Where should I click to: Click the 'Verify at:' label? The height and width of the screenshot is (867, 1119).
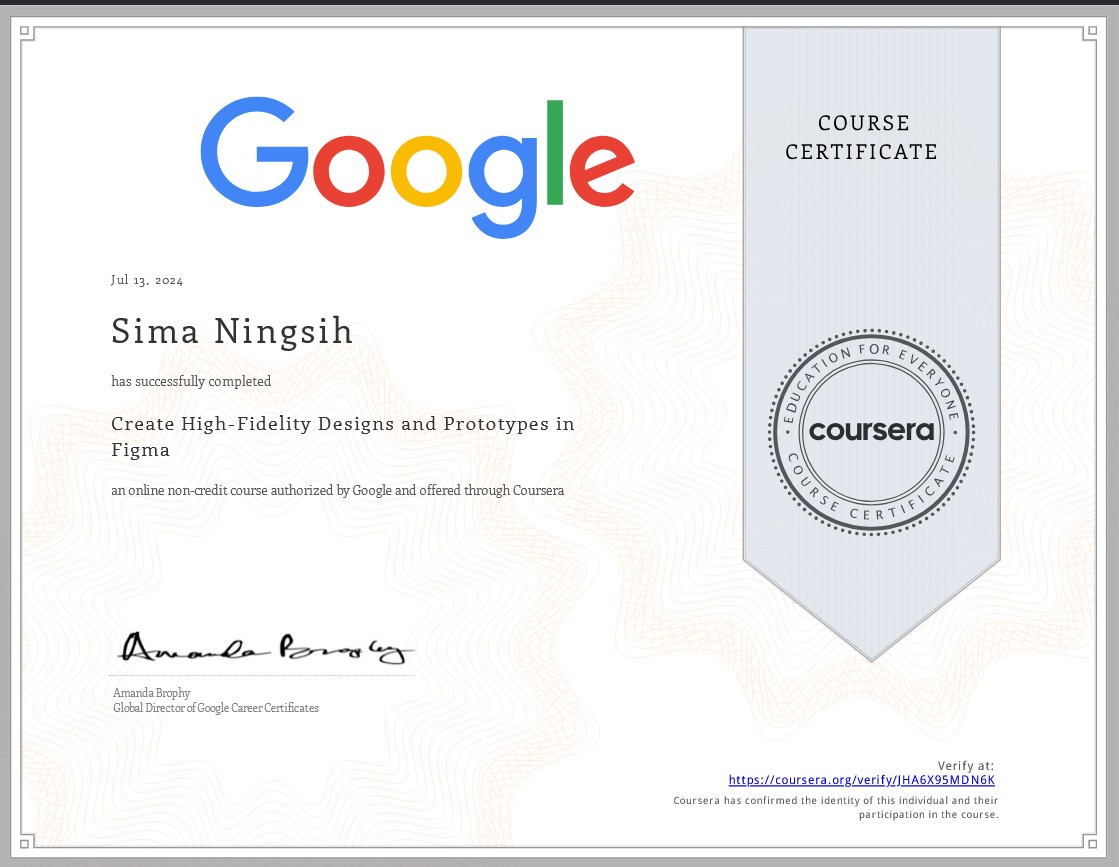tap(965, 765)
